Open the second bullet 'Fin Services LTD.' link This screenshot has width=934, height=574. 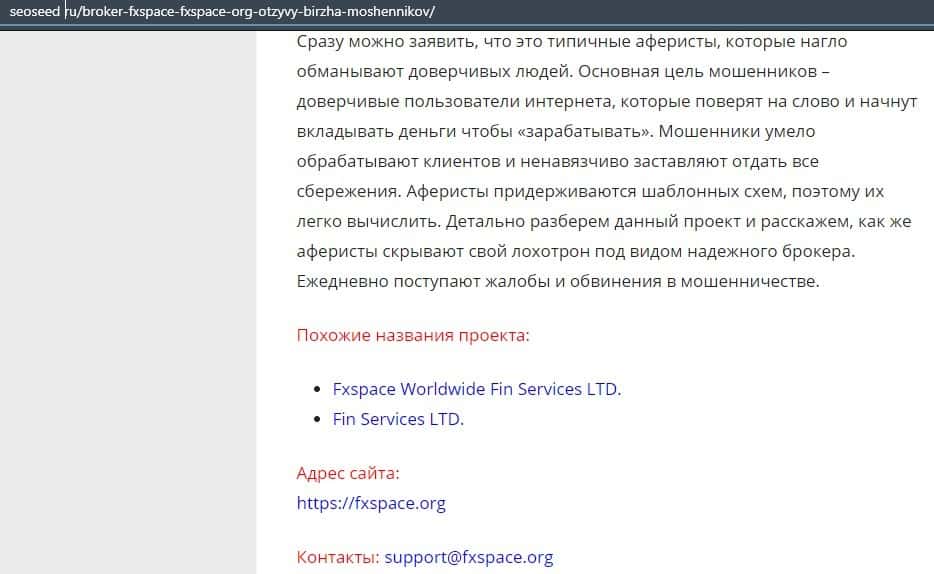pos(398,419)
